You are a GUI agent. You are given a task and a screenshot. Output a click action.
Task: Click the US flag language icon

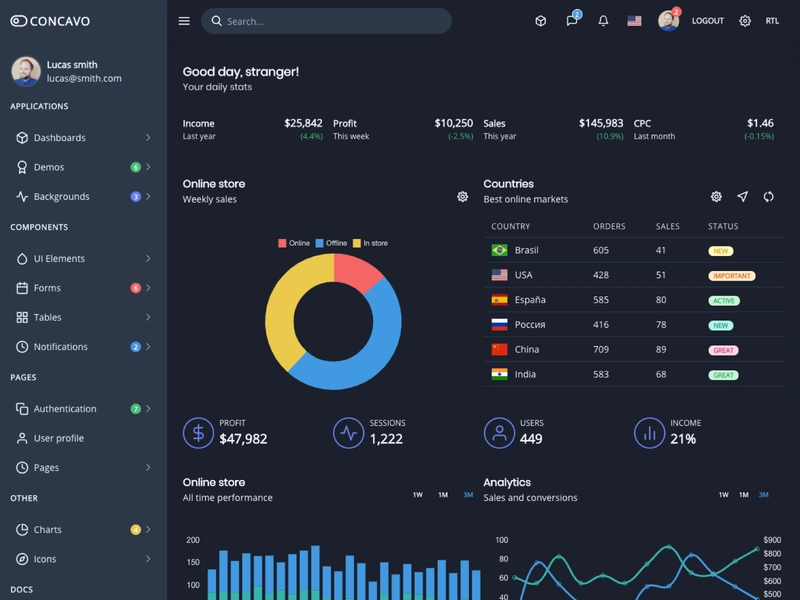634,21
